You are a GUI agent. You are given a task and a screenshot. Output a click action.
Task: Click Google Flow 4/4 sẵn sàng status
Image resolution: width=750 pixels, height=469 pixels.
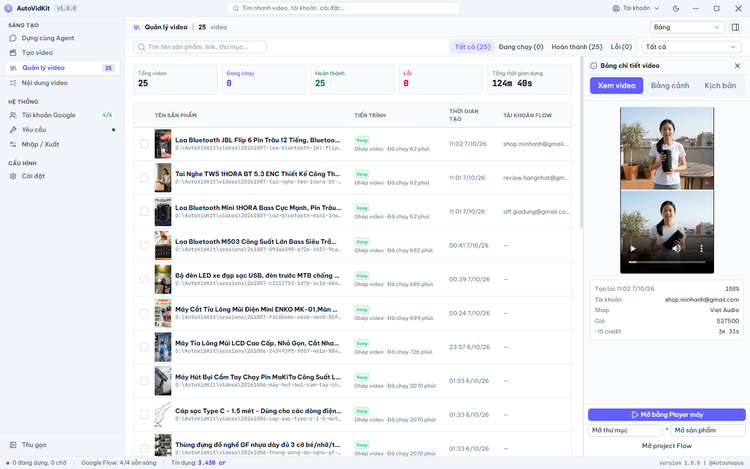(x=119, y=463)
